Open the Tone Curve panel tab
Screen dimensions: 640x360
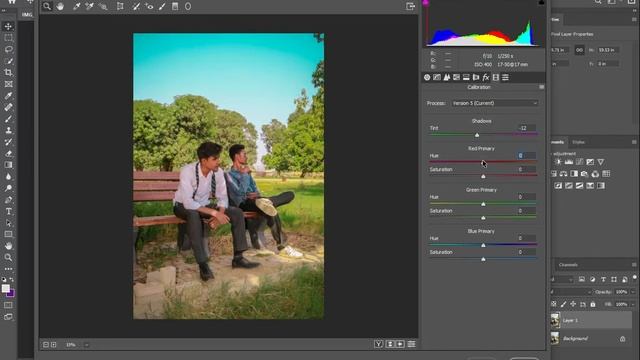[x=437, y=77]
